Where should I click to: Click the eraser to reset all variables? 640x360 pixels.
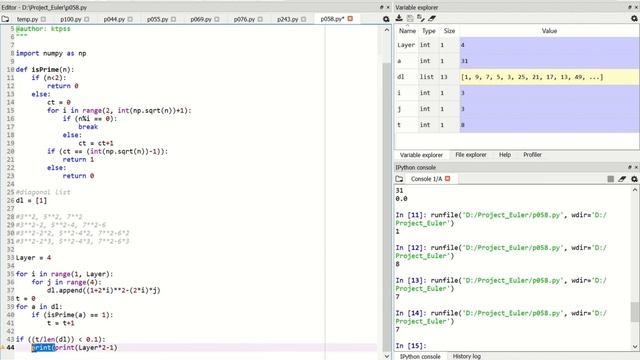tap(432, 18)
